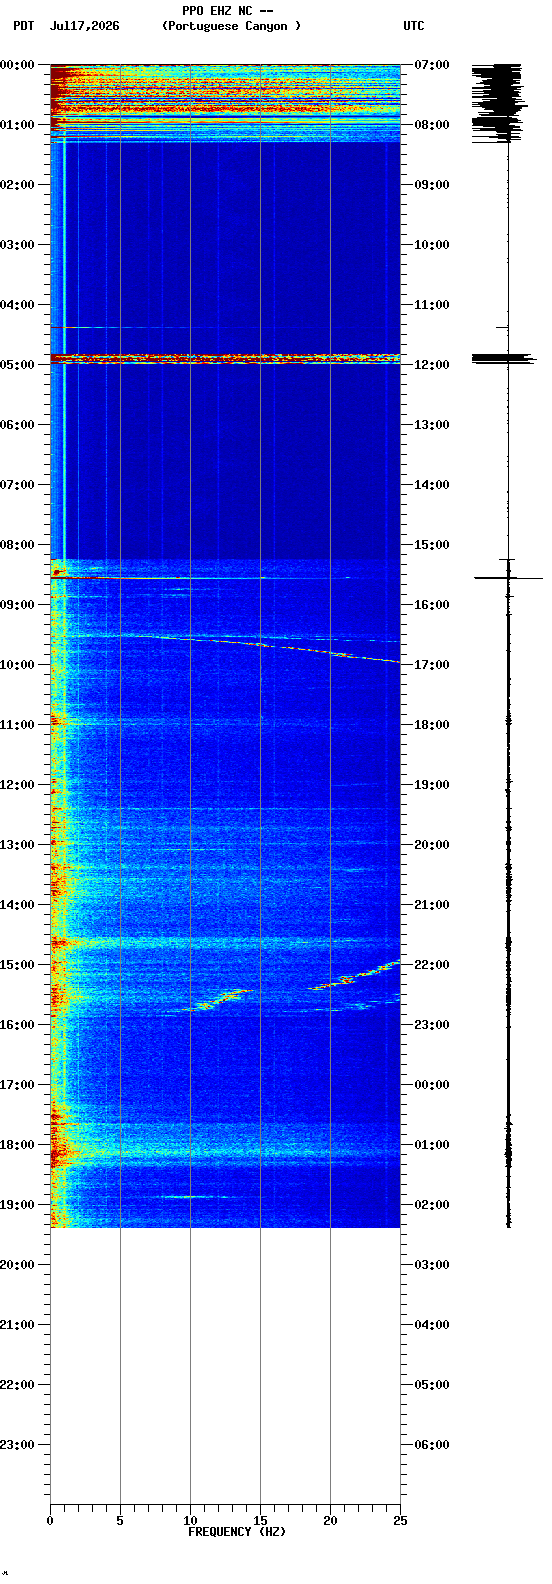Click the 10:00 PDT time label
This screenshot has height=1584, width=552.
tap(17, 664)
